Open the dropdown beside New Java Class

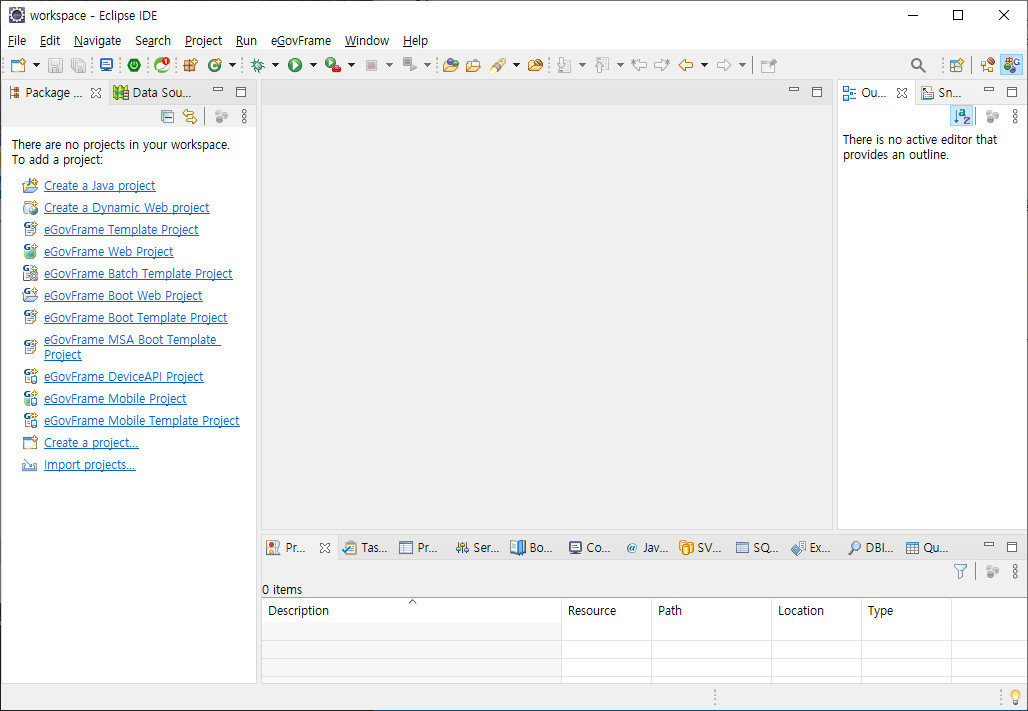232,65
